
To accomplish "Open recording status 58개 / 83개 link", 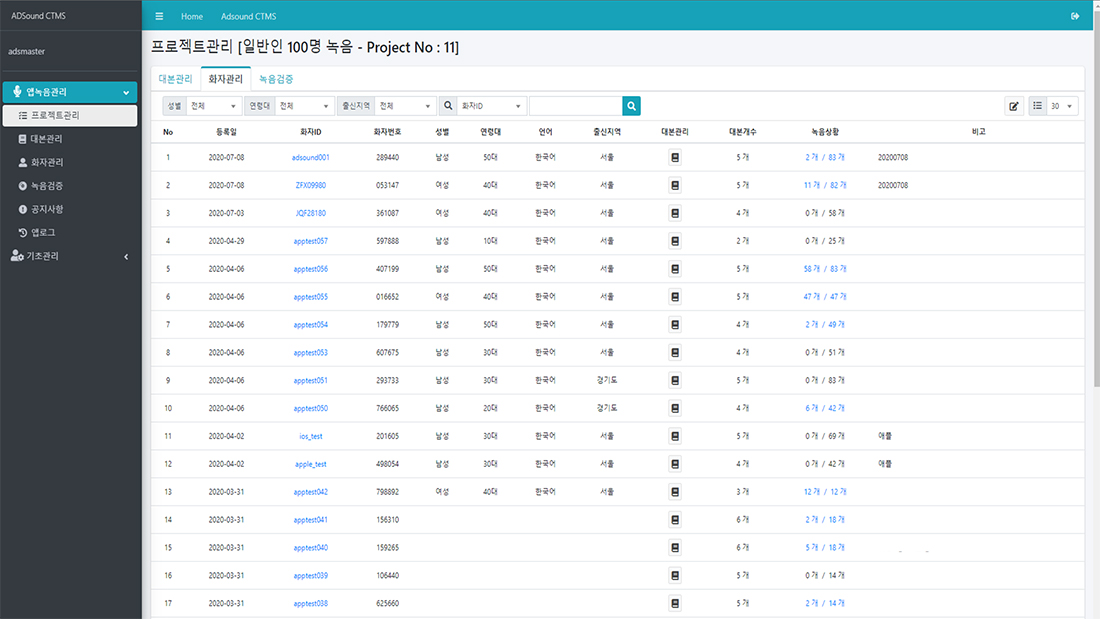I will point(825,269).
